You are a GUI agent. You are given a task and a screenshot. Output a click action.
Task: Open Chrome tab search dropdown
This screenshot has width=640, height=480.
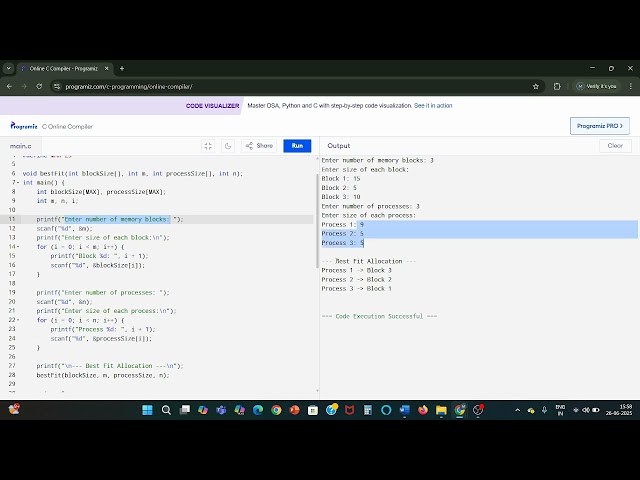pyautogui.click(x=9, y=69)
